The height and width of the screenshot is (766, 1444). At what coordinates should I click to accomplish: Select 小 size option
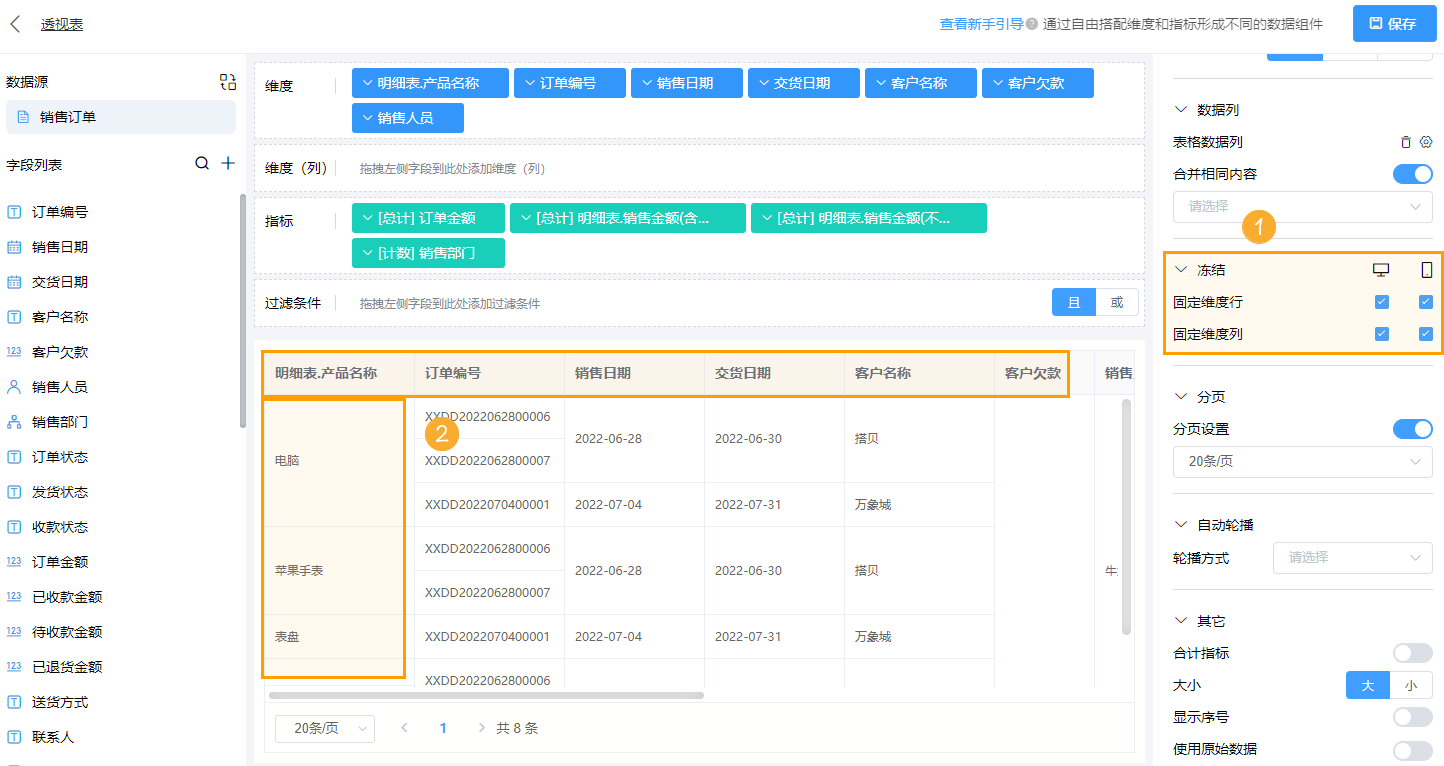1410,685
